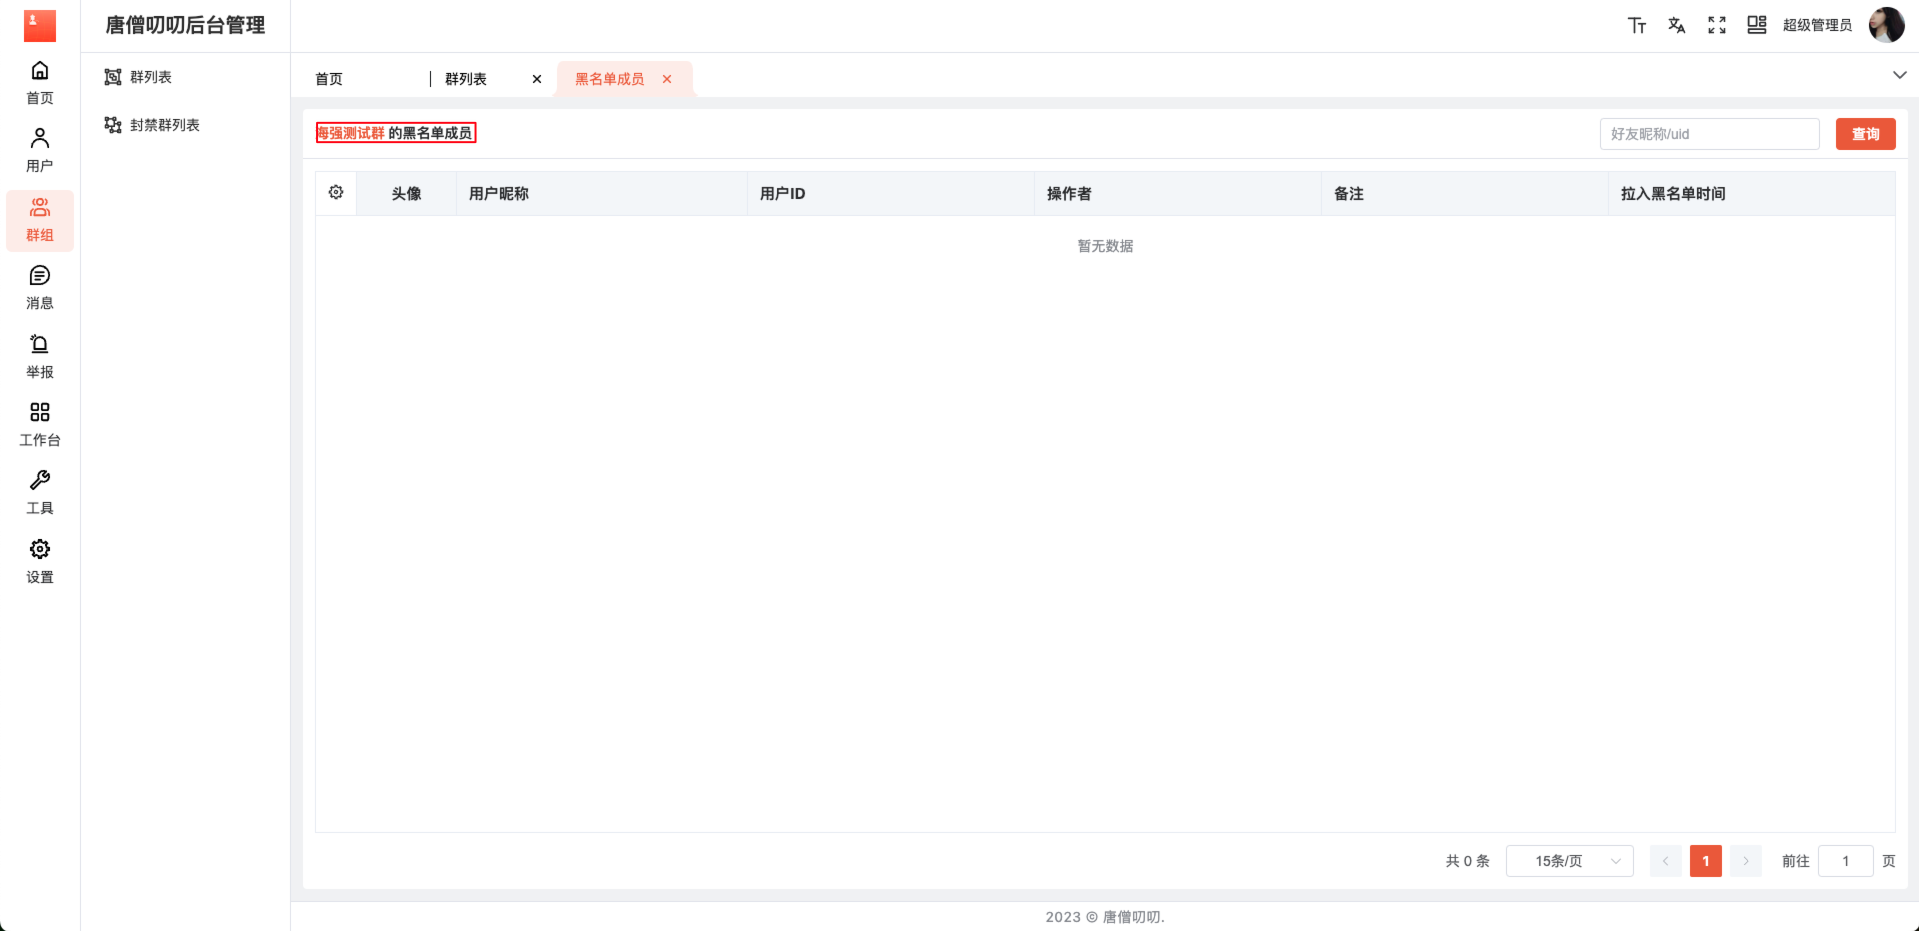Open 封禁群列表 in the side menu

tap(165, 125)
